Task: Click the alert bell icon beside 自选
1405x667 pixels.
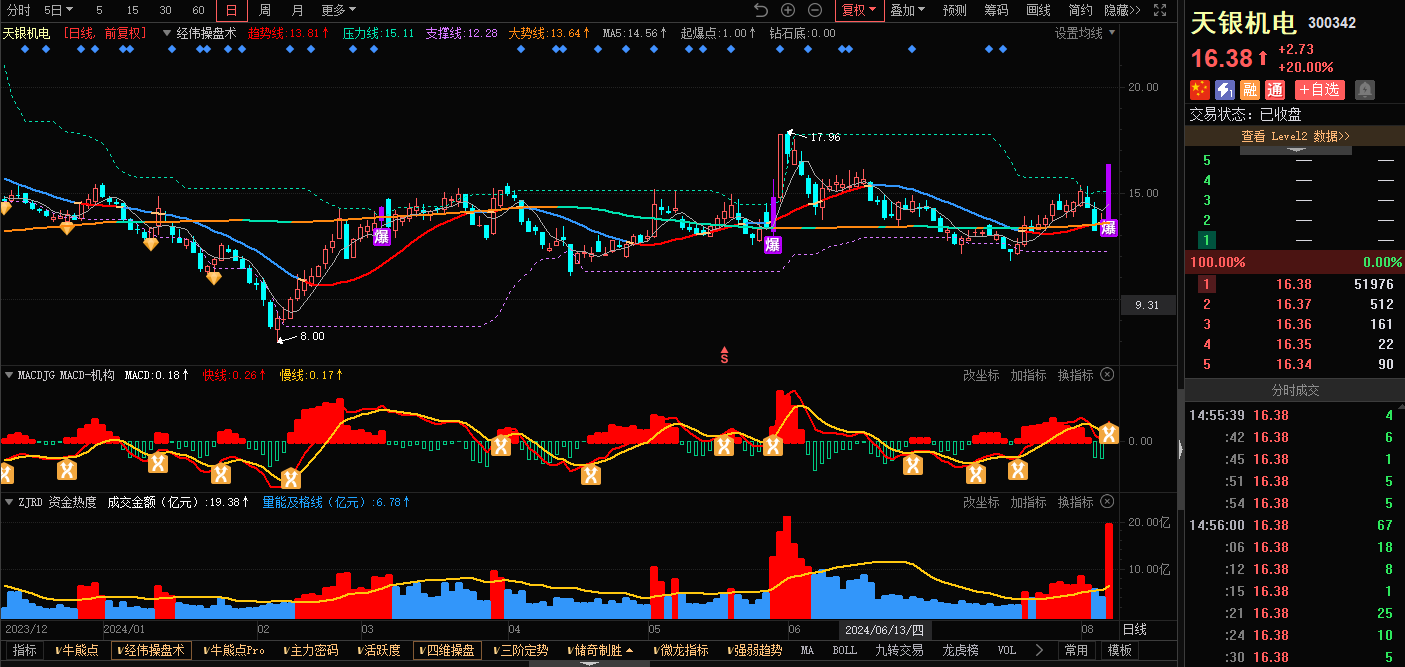Action: tap(1364, 90)
